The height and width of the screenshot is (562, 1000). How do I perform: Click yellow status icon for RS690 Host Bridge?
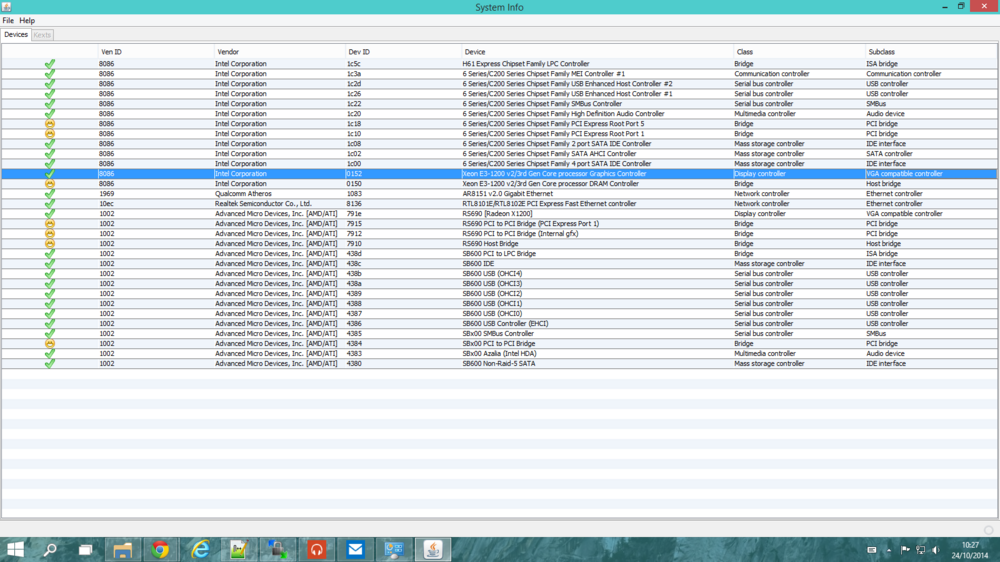tap(50, 244)
